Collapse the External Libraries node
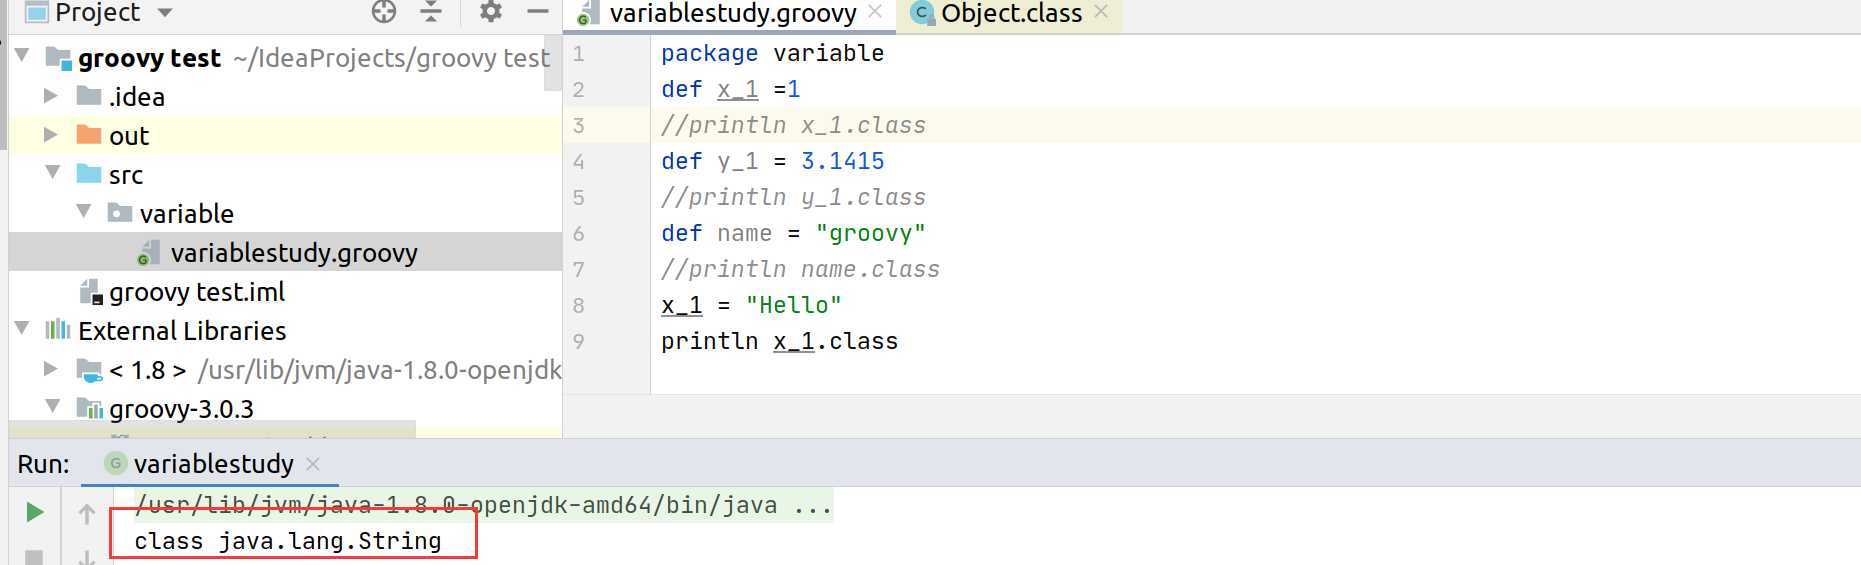The image size is (1861, 565). pyautogui.click(x=22, y=329)
